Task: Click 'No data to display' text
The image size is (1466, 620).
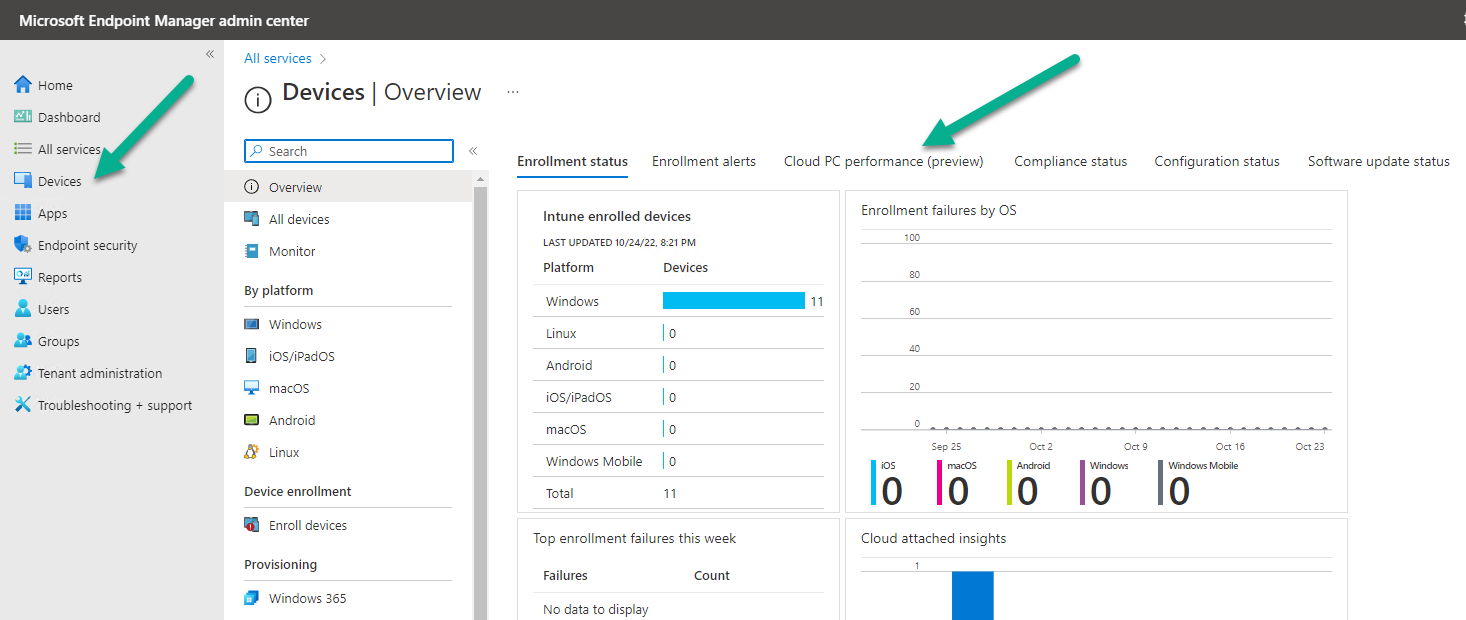Action: pos(596,609)
